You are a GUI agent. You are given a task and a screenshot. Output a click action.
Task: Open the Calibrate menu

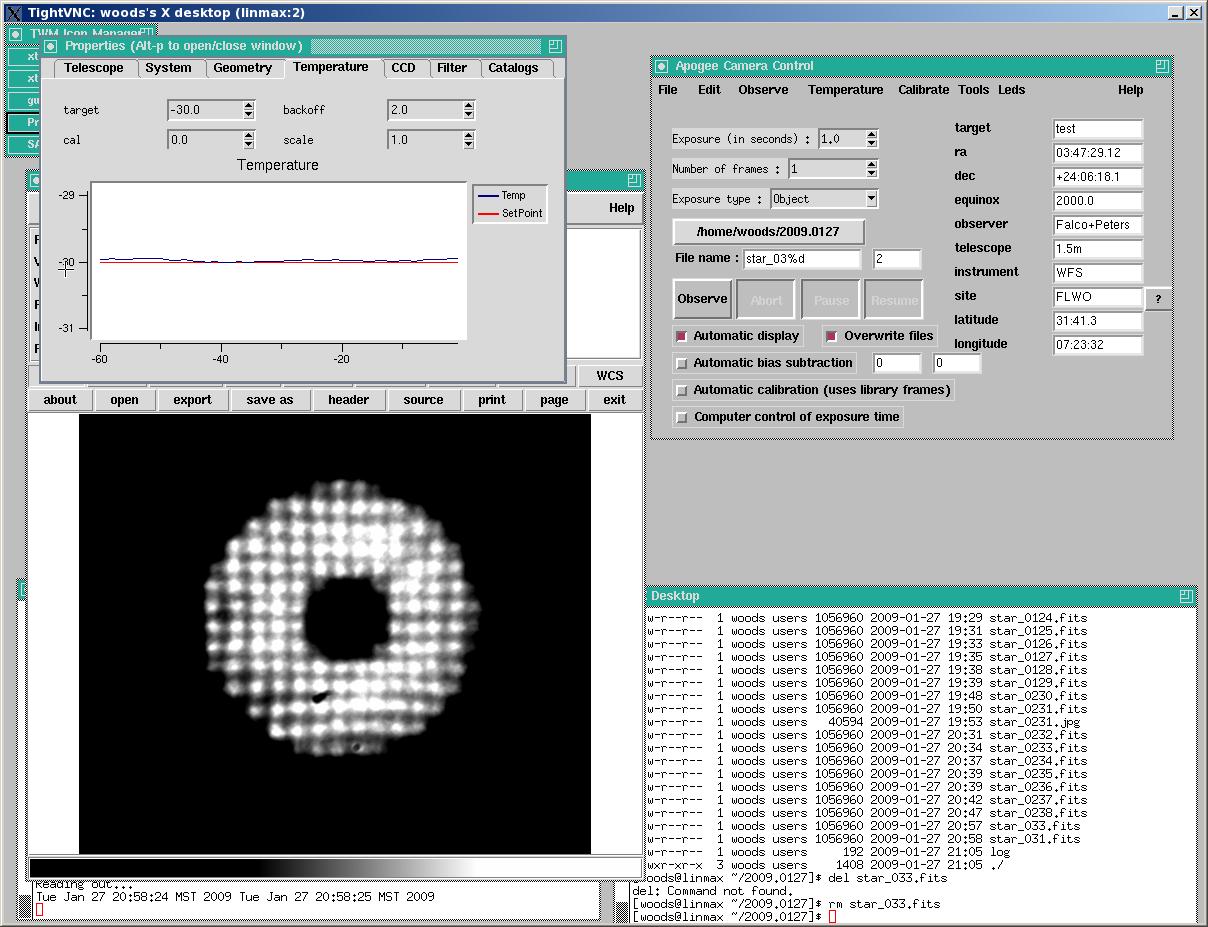924,90
